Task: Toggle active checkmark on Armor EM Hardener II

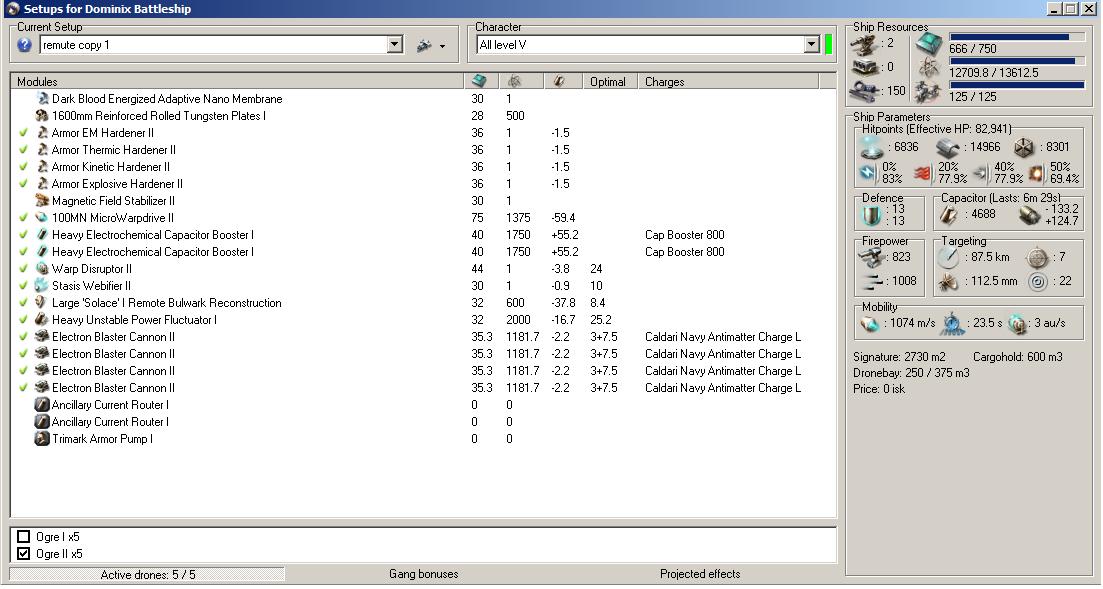Action: (x=23, y=133)
